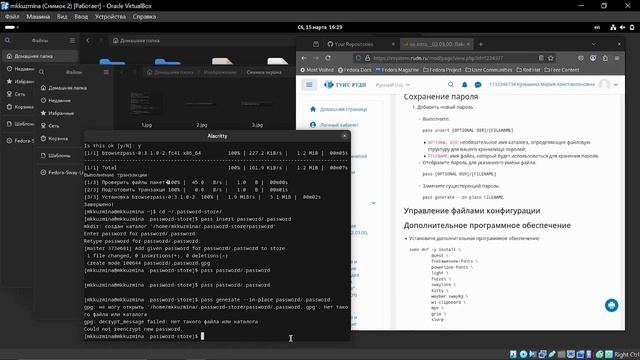
Task: Open the Устройства menu
Action: (110, 17)
